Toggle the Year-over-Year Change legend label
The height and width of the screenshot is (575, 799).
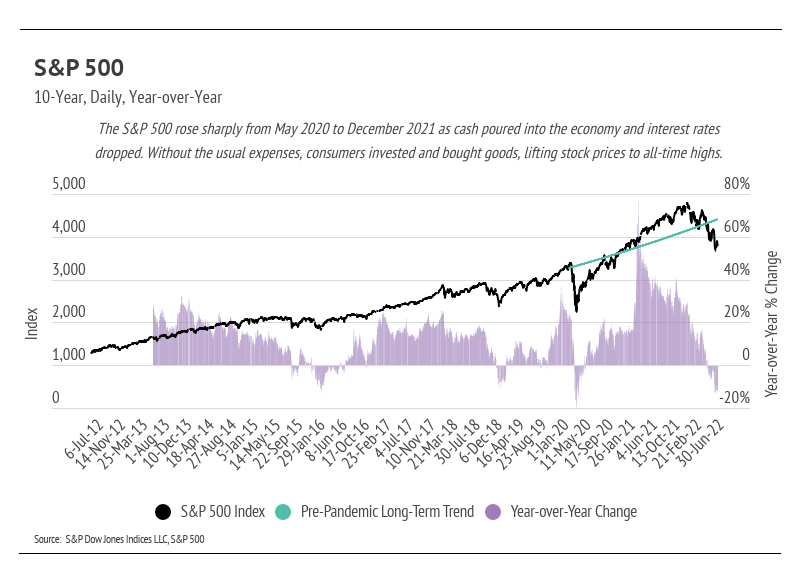573,512
